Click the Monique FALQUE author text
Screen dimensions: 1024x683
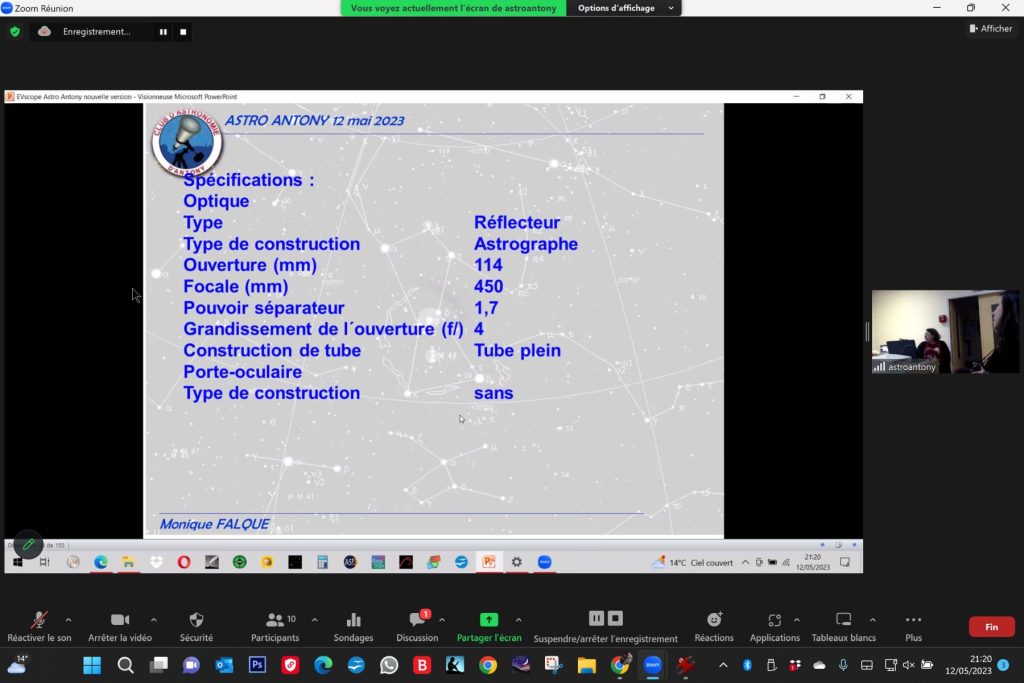coord(214,524)
